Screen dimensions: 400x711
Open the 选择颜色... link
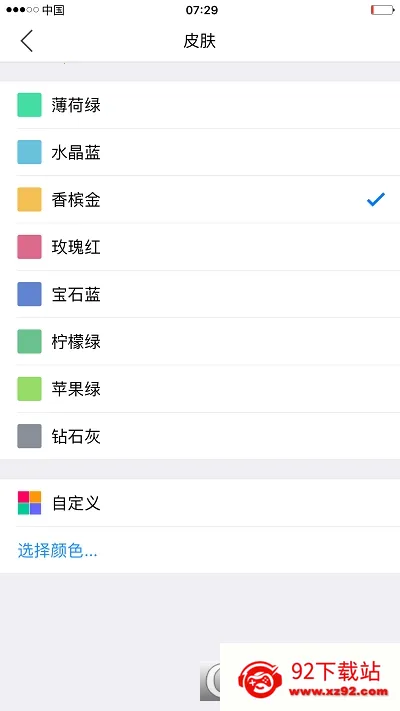(x=57, y=550)
